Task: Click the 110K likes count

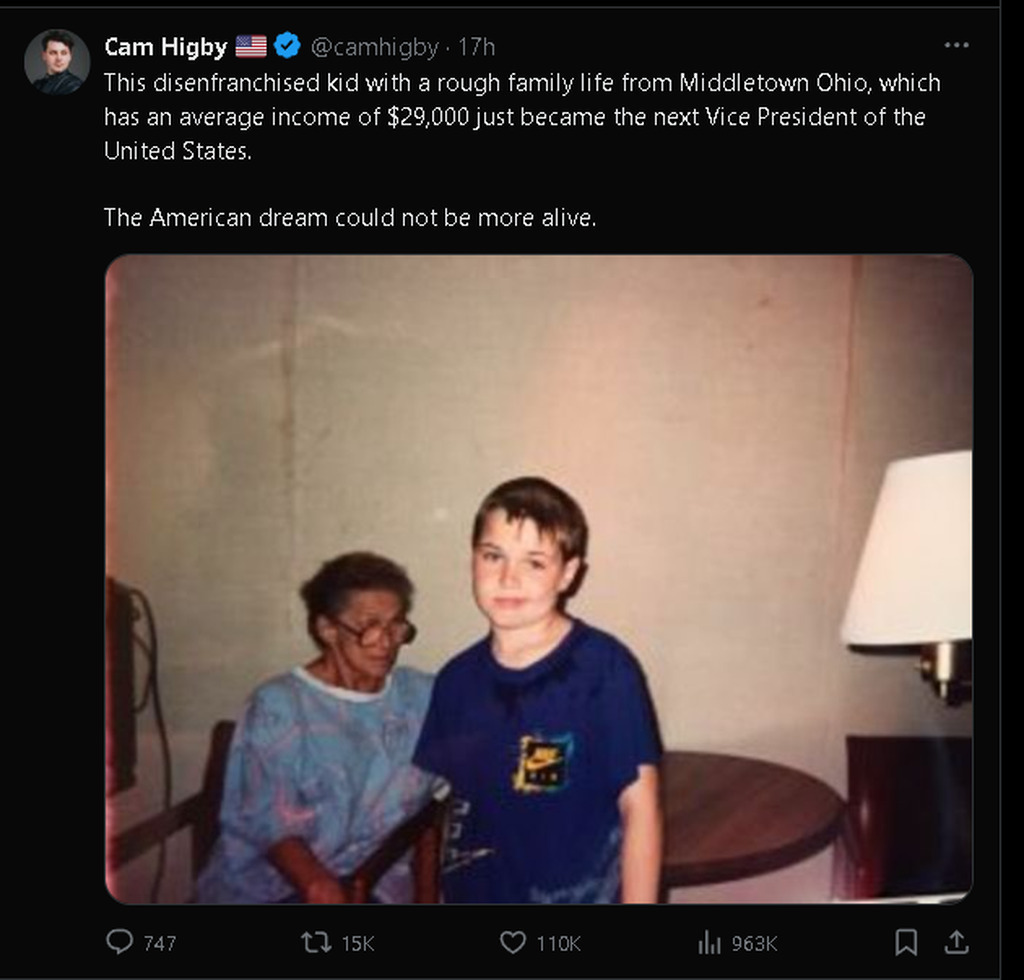Action: 558,943
